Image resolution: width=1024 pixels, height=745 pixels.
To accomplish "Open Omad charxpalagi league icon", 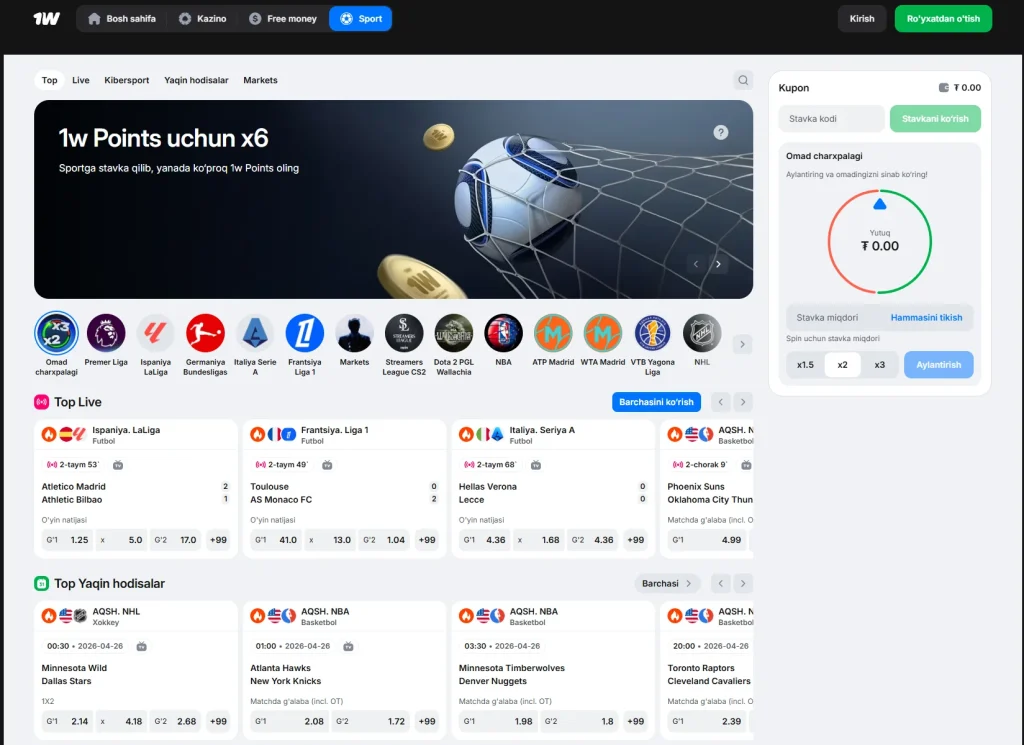I will click(x=56, y=333).
